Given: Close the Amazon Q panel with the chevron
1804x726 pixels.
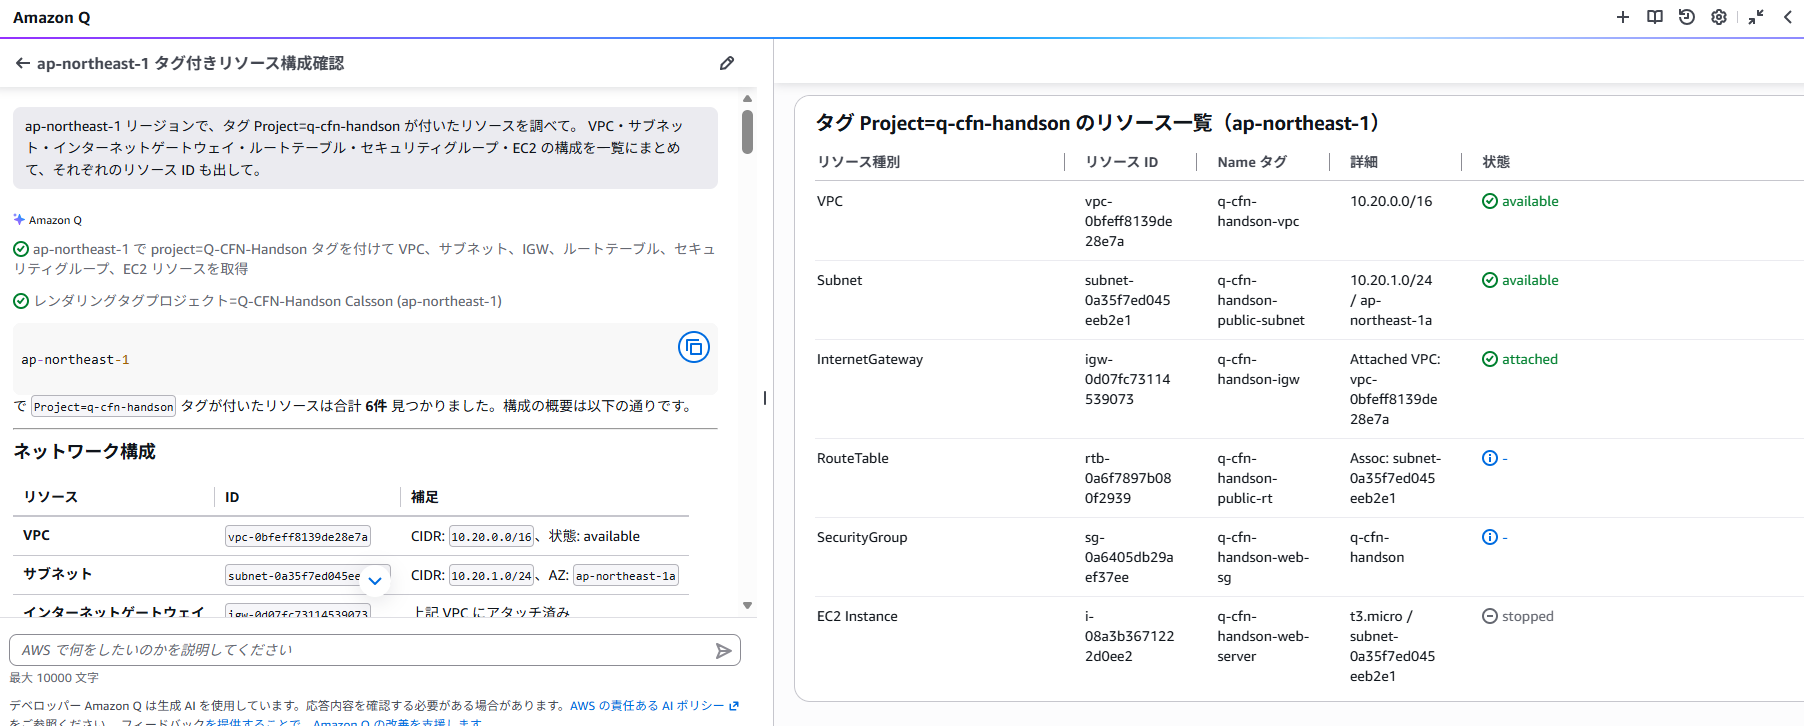Looking at the screenshot, I should point(1788,17).
